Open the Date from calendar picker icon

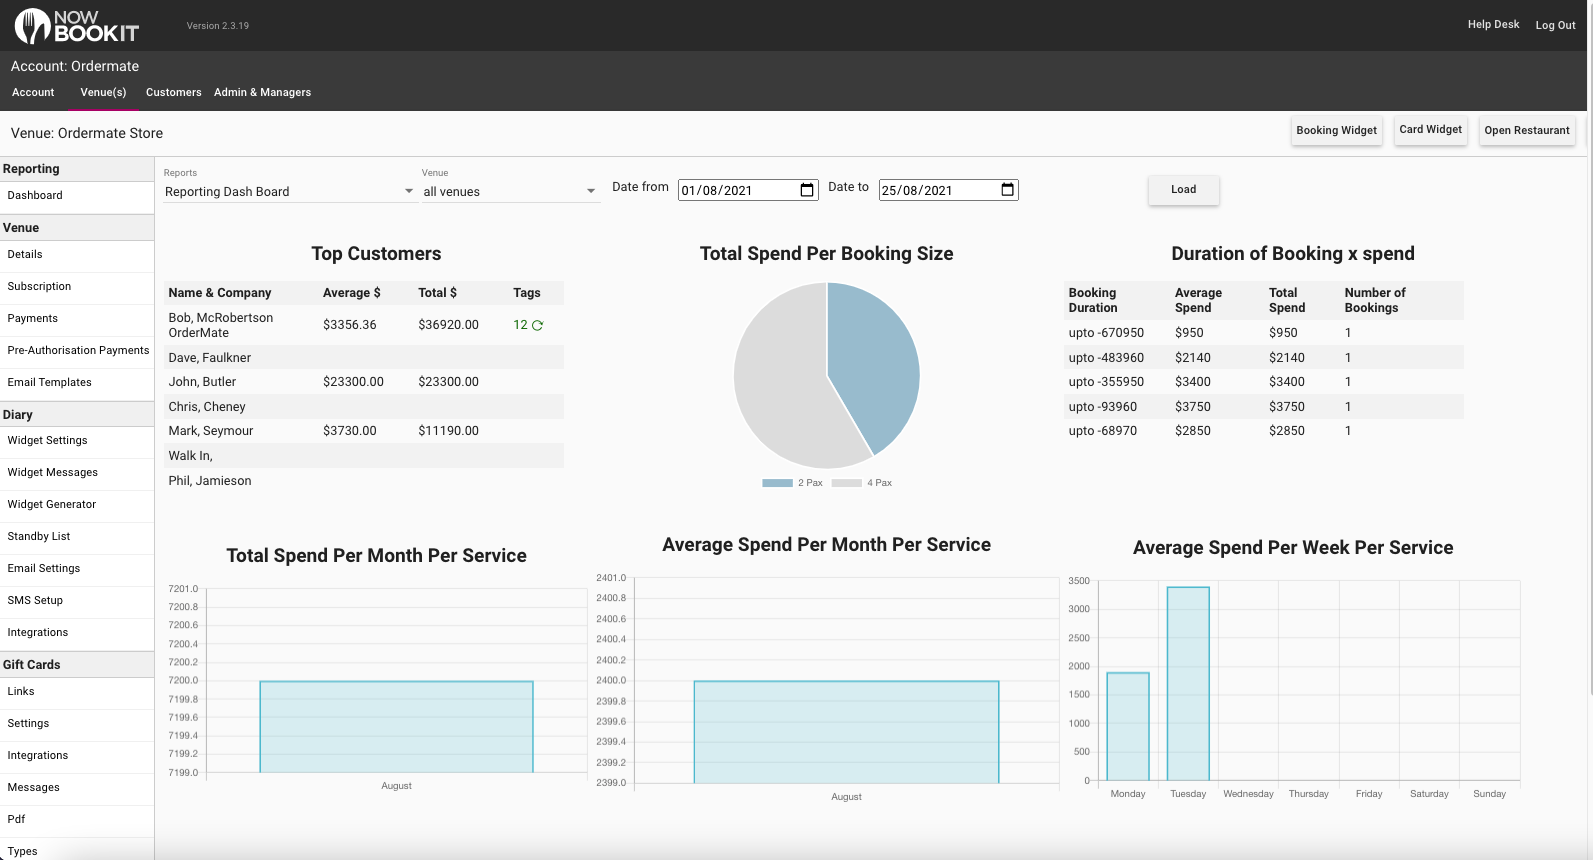[807, 190]
